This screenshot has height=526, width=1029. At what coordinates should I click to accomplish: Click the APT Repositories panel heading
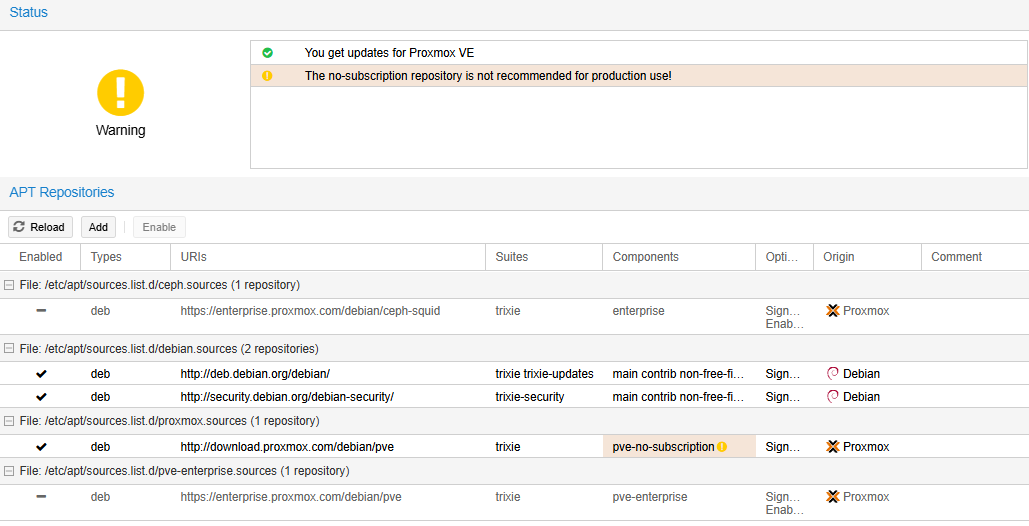(x=62, y=192)
